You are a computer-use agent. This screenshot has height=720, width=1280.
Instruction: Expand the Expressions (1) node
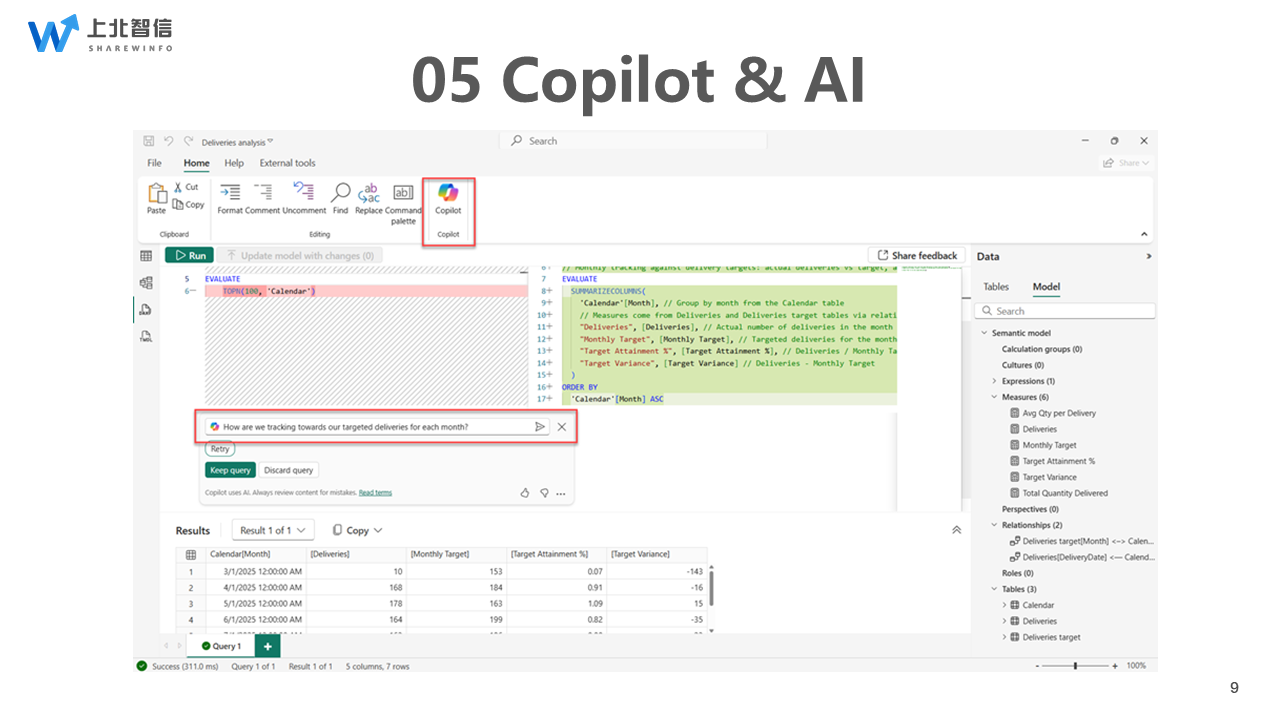click(994, 381)
